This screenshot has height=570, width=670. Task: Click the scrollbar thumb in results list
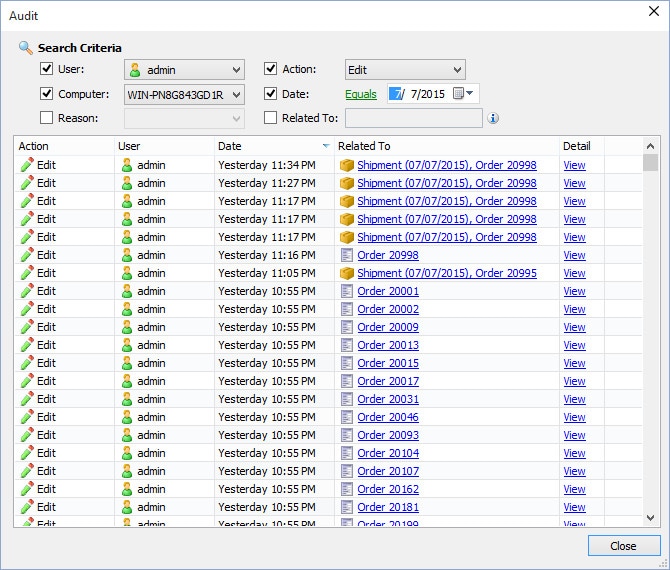tap(650, 163)
